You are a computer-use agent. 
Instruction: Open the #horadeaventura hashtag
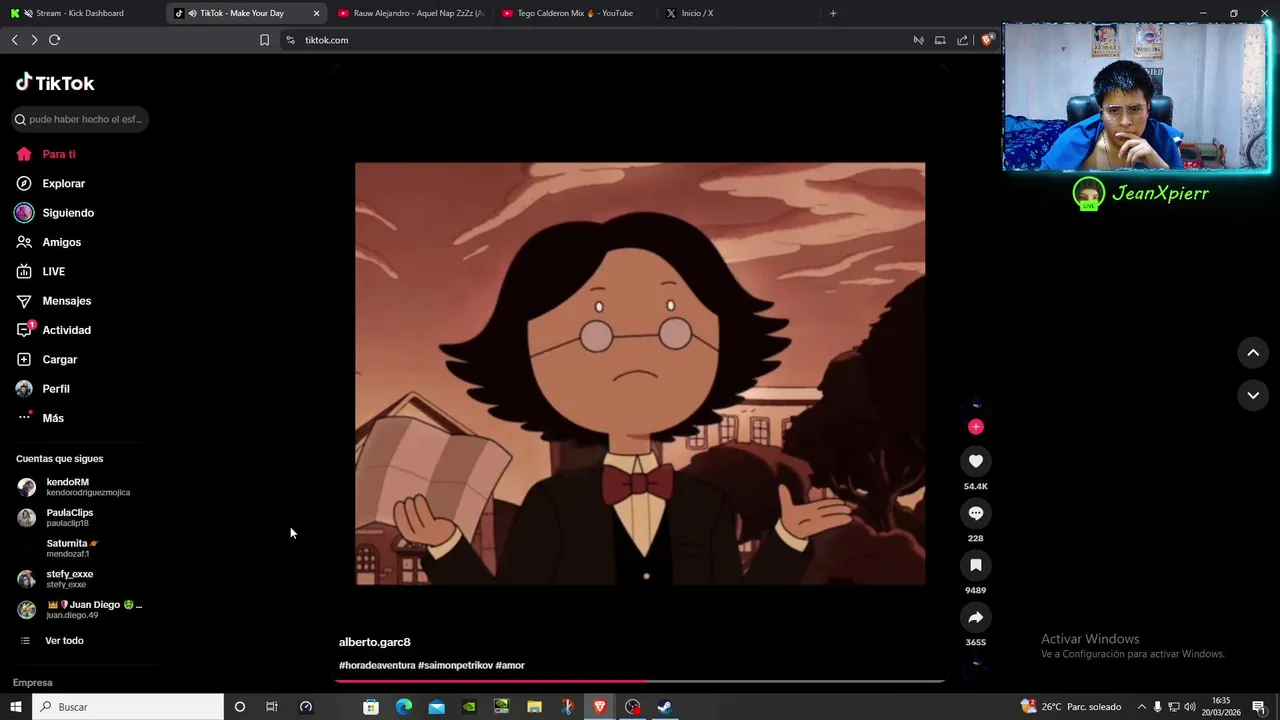point(377,666)
